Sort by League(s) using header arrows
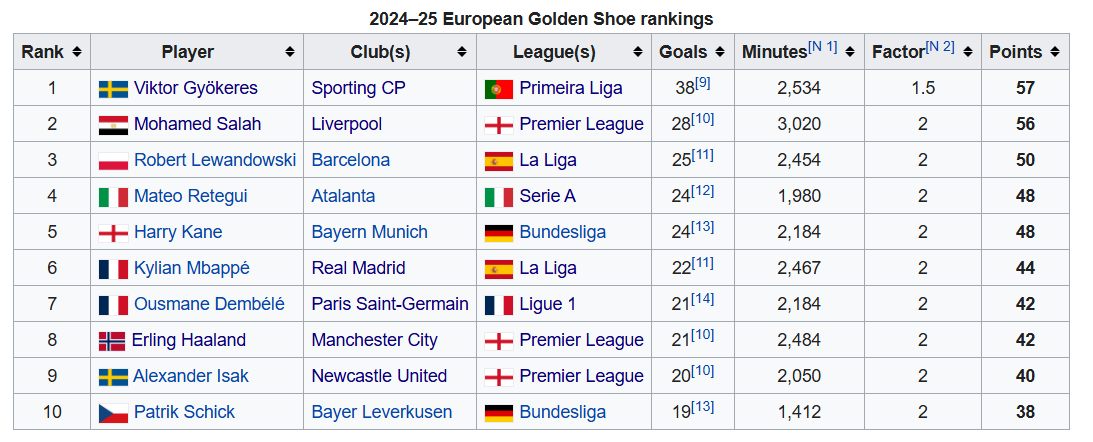This screenshot has width=1093, height=442. pos(637,52)
